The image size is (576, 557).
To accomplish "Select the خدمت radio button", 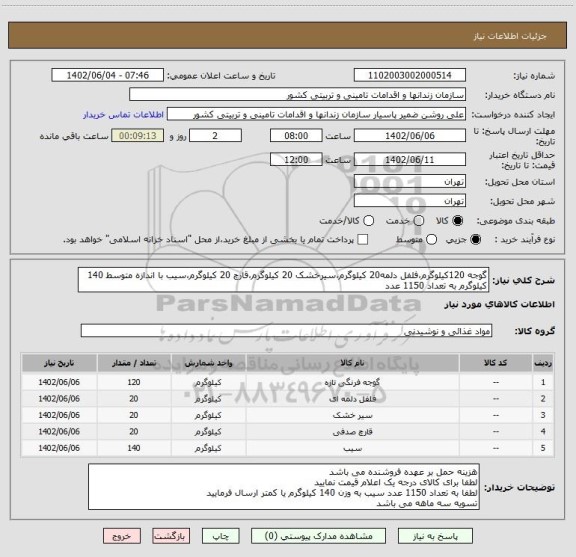I will click(x=419, y=221).
